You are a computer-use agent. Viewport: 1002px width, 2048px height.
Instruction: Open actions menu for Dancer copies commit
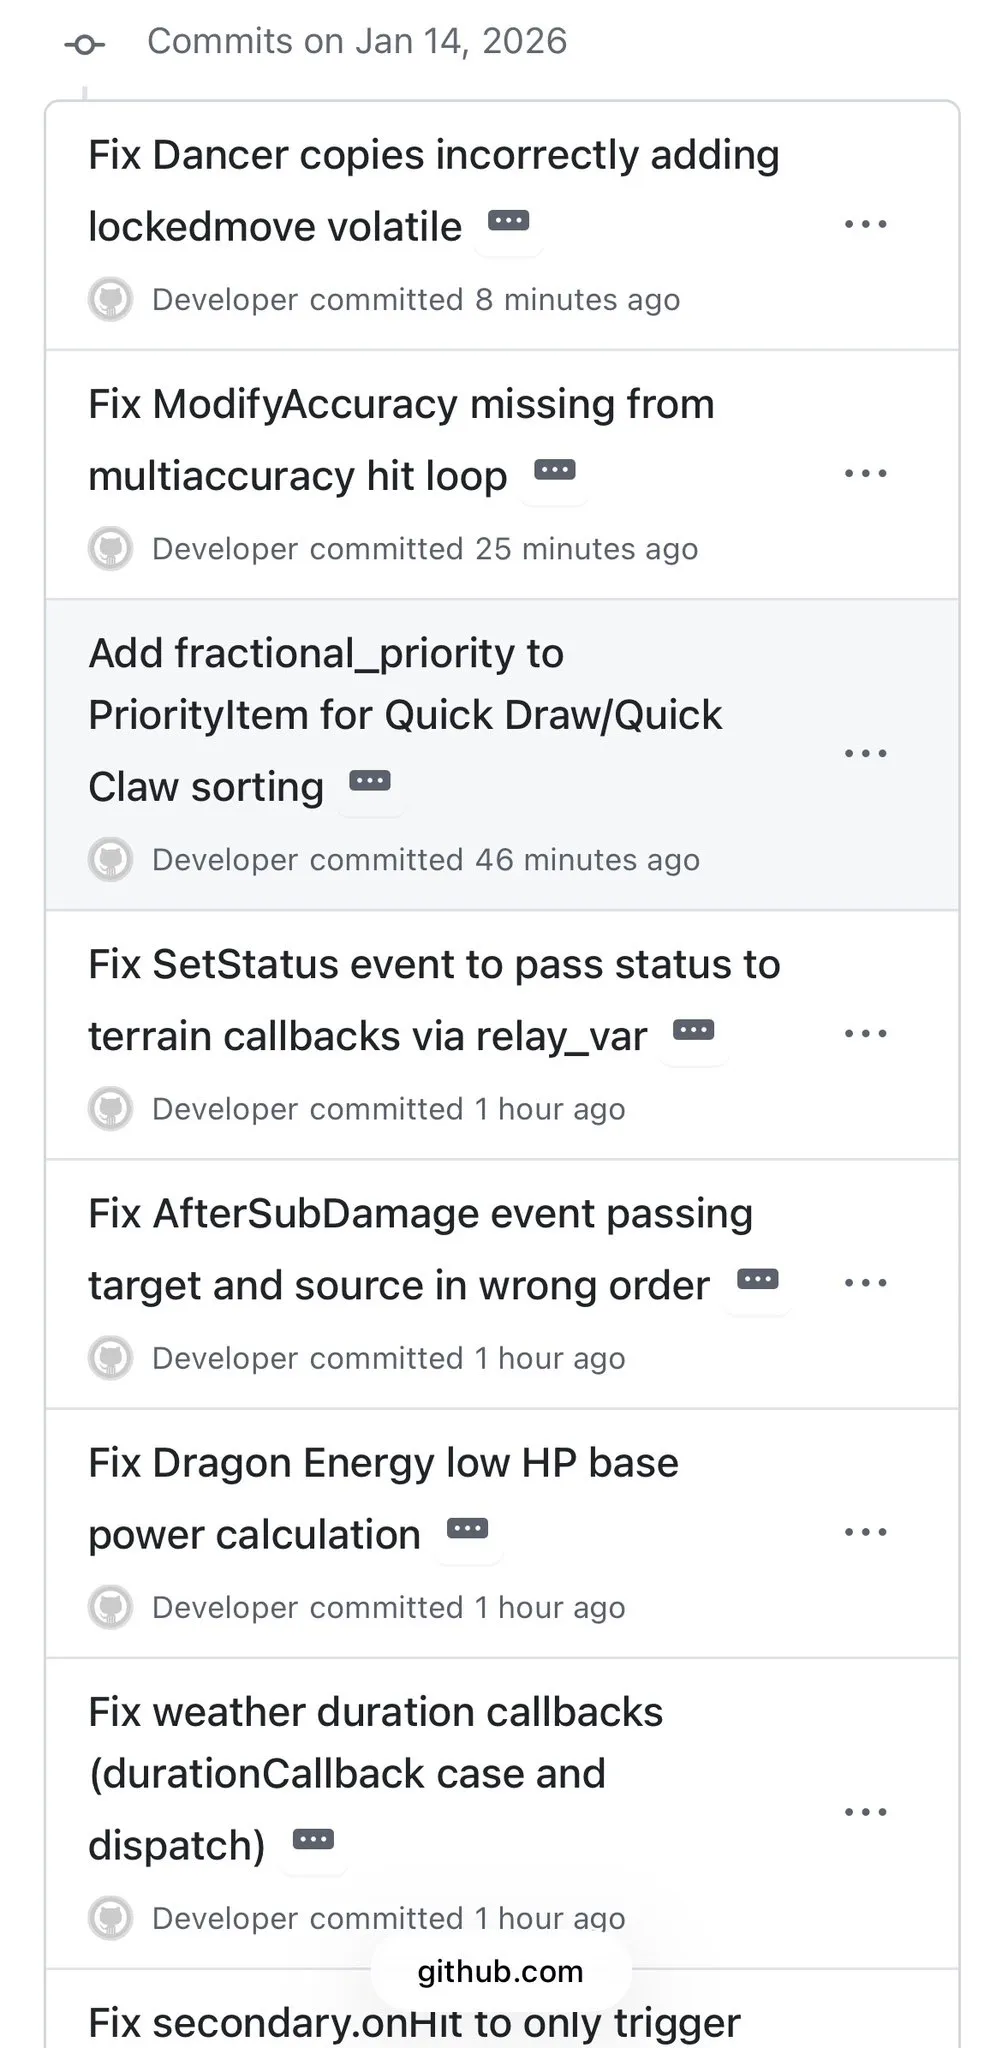tap(865, 224)
